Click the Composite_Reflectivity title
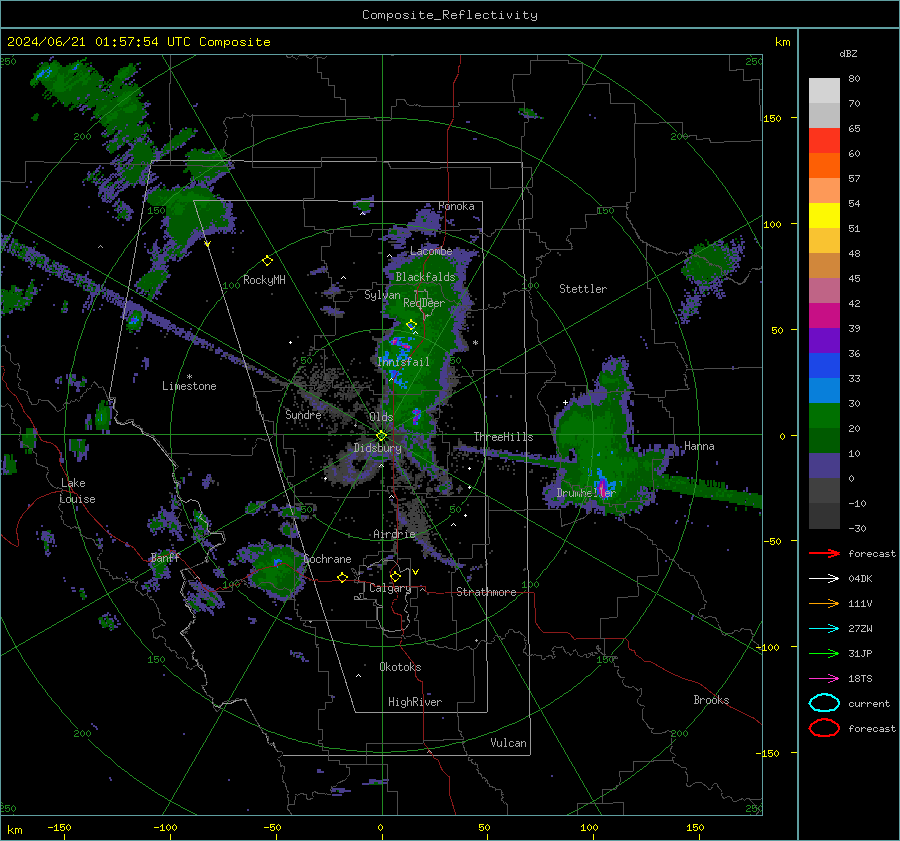Screen dimensions: 900x841 point(450,15)
